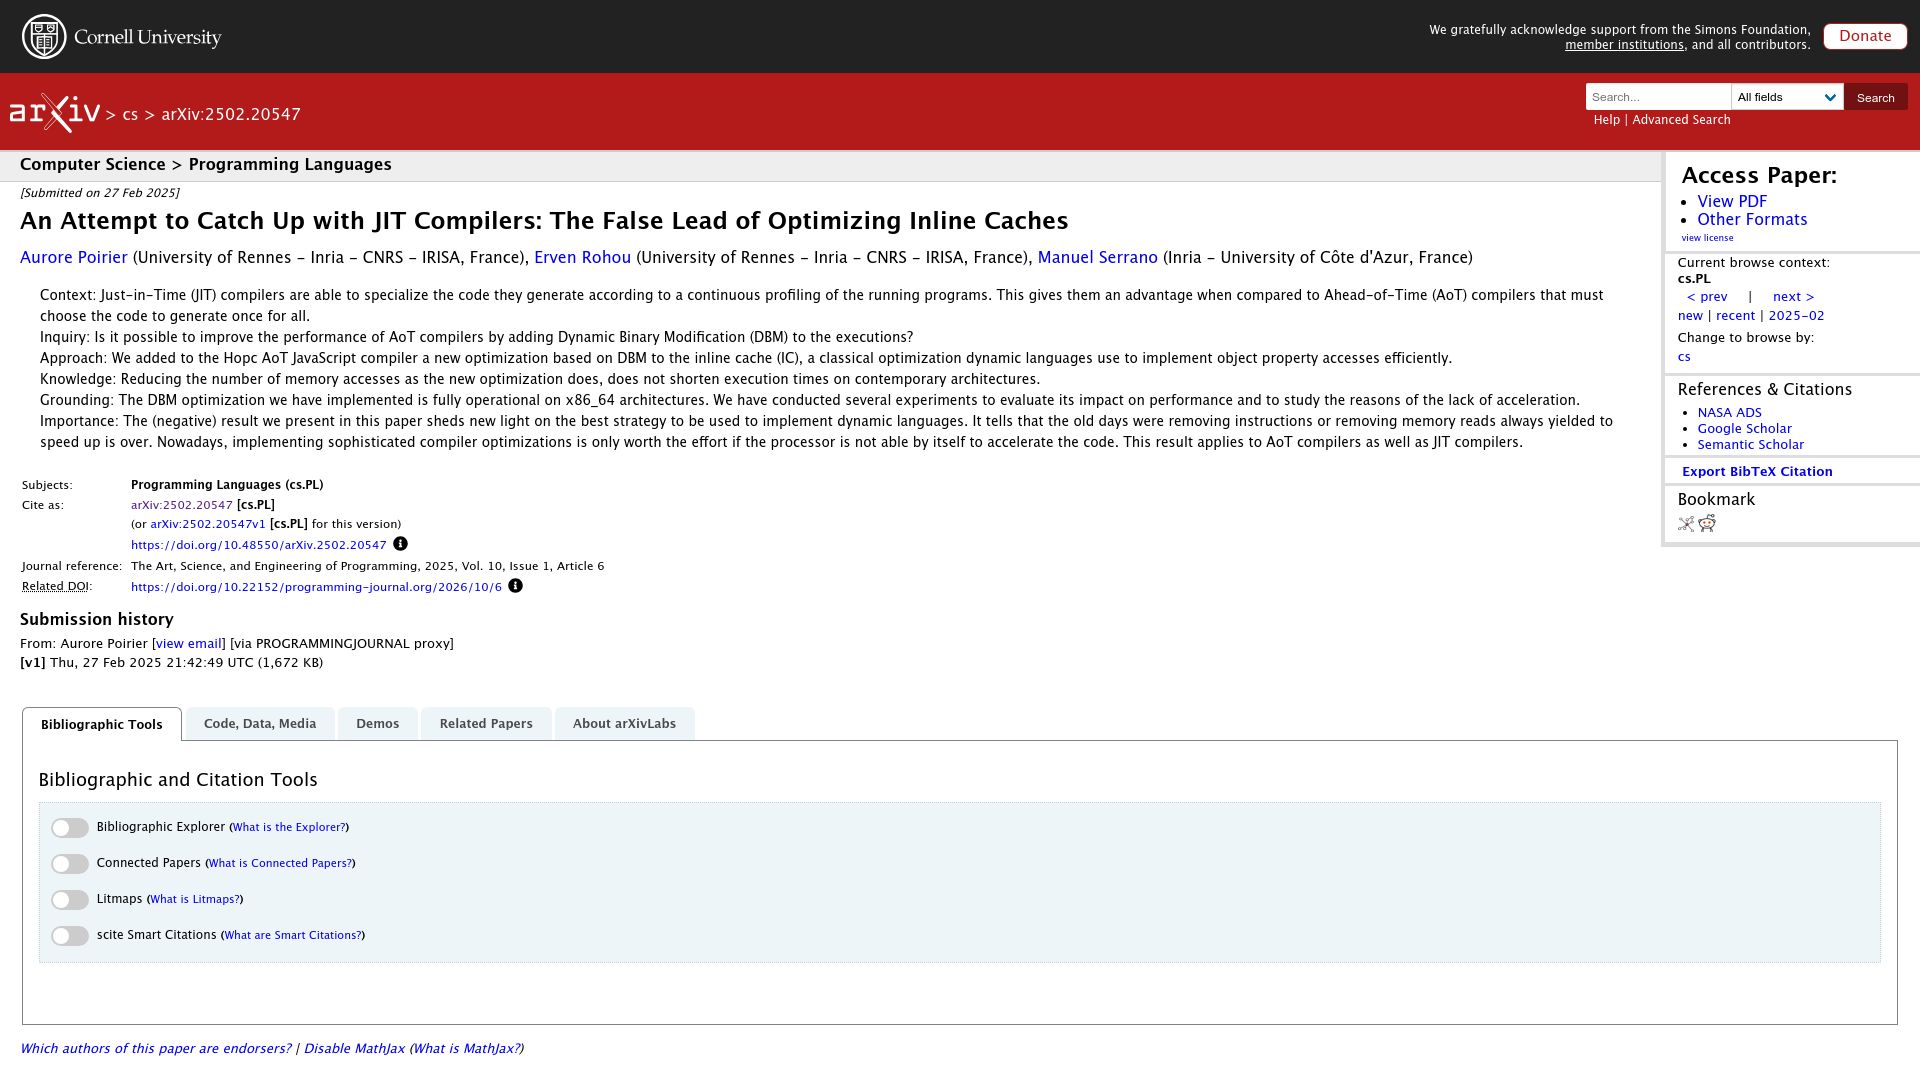This screenshot has height=1080, width=1920.
Task: Click the cs breadcrumb link
Action: click(130, 115)
